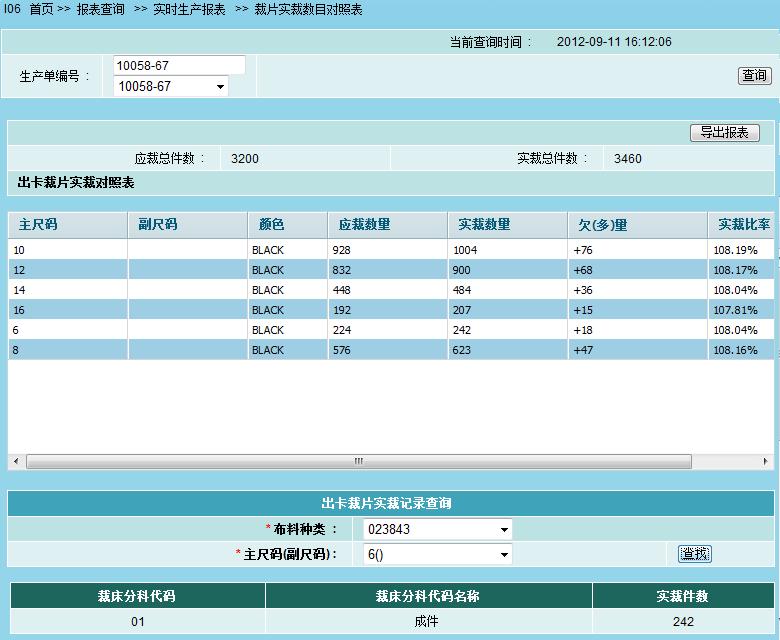780x640 pixels.
Task: Click the table scrollbar left arrow
Action: 15,462
